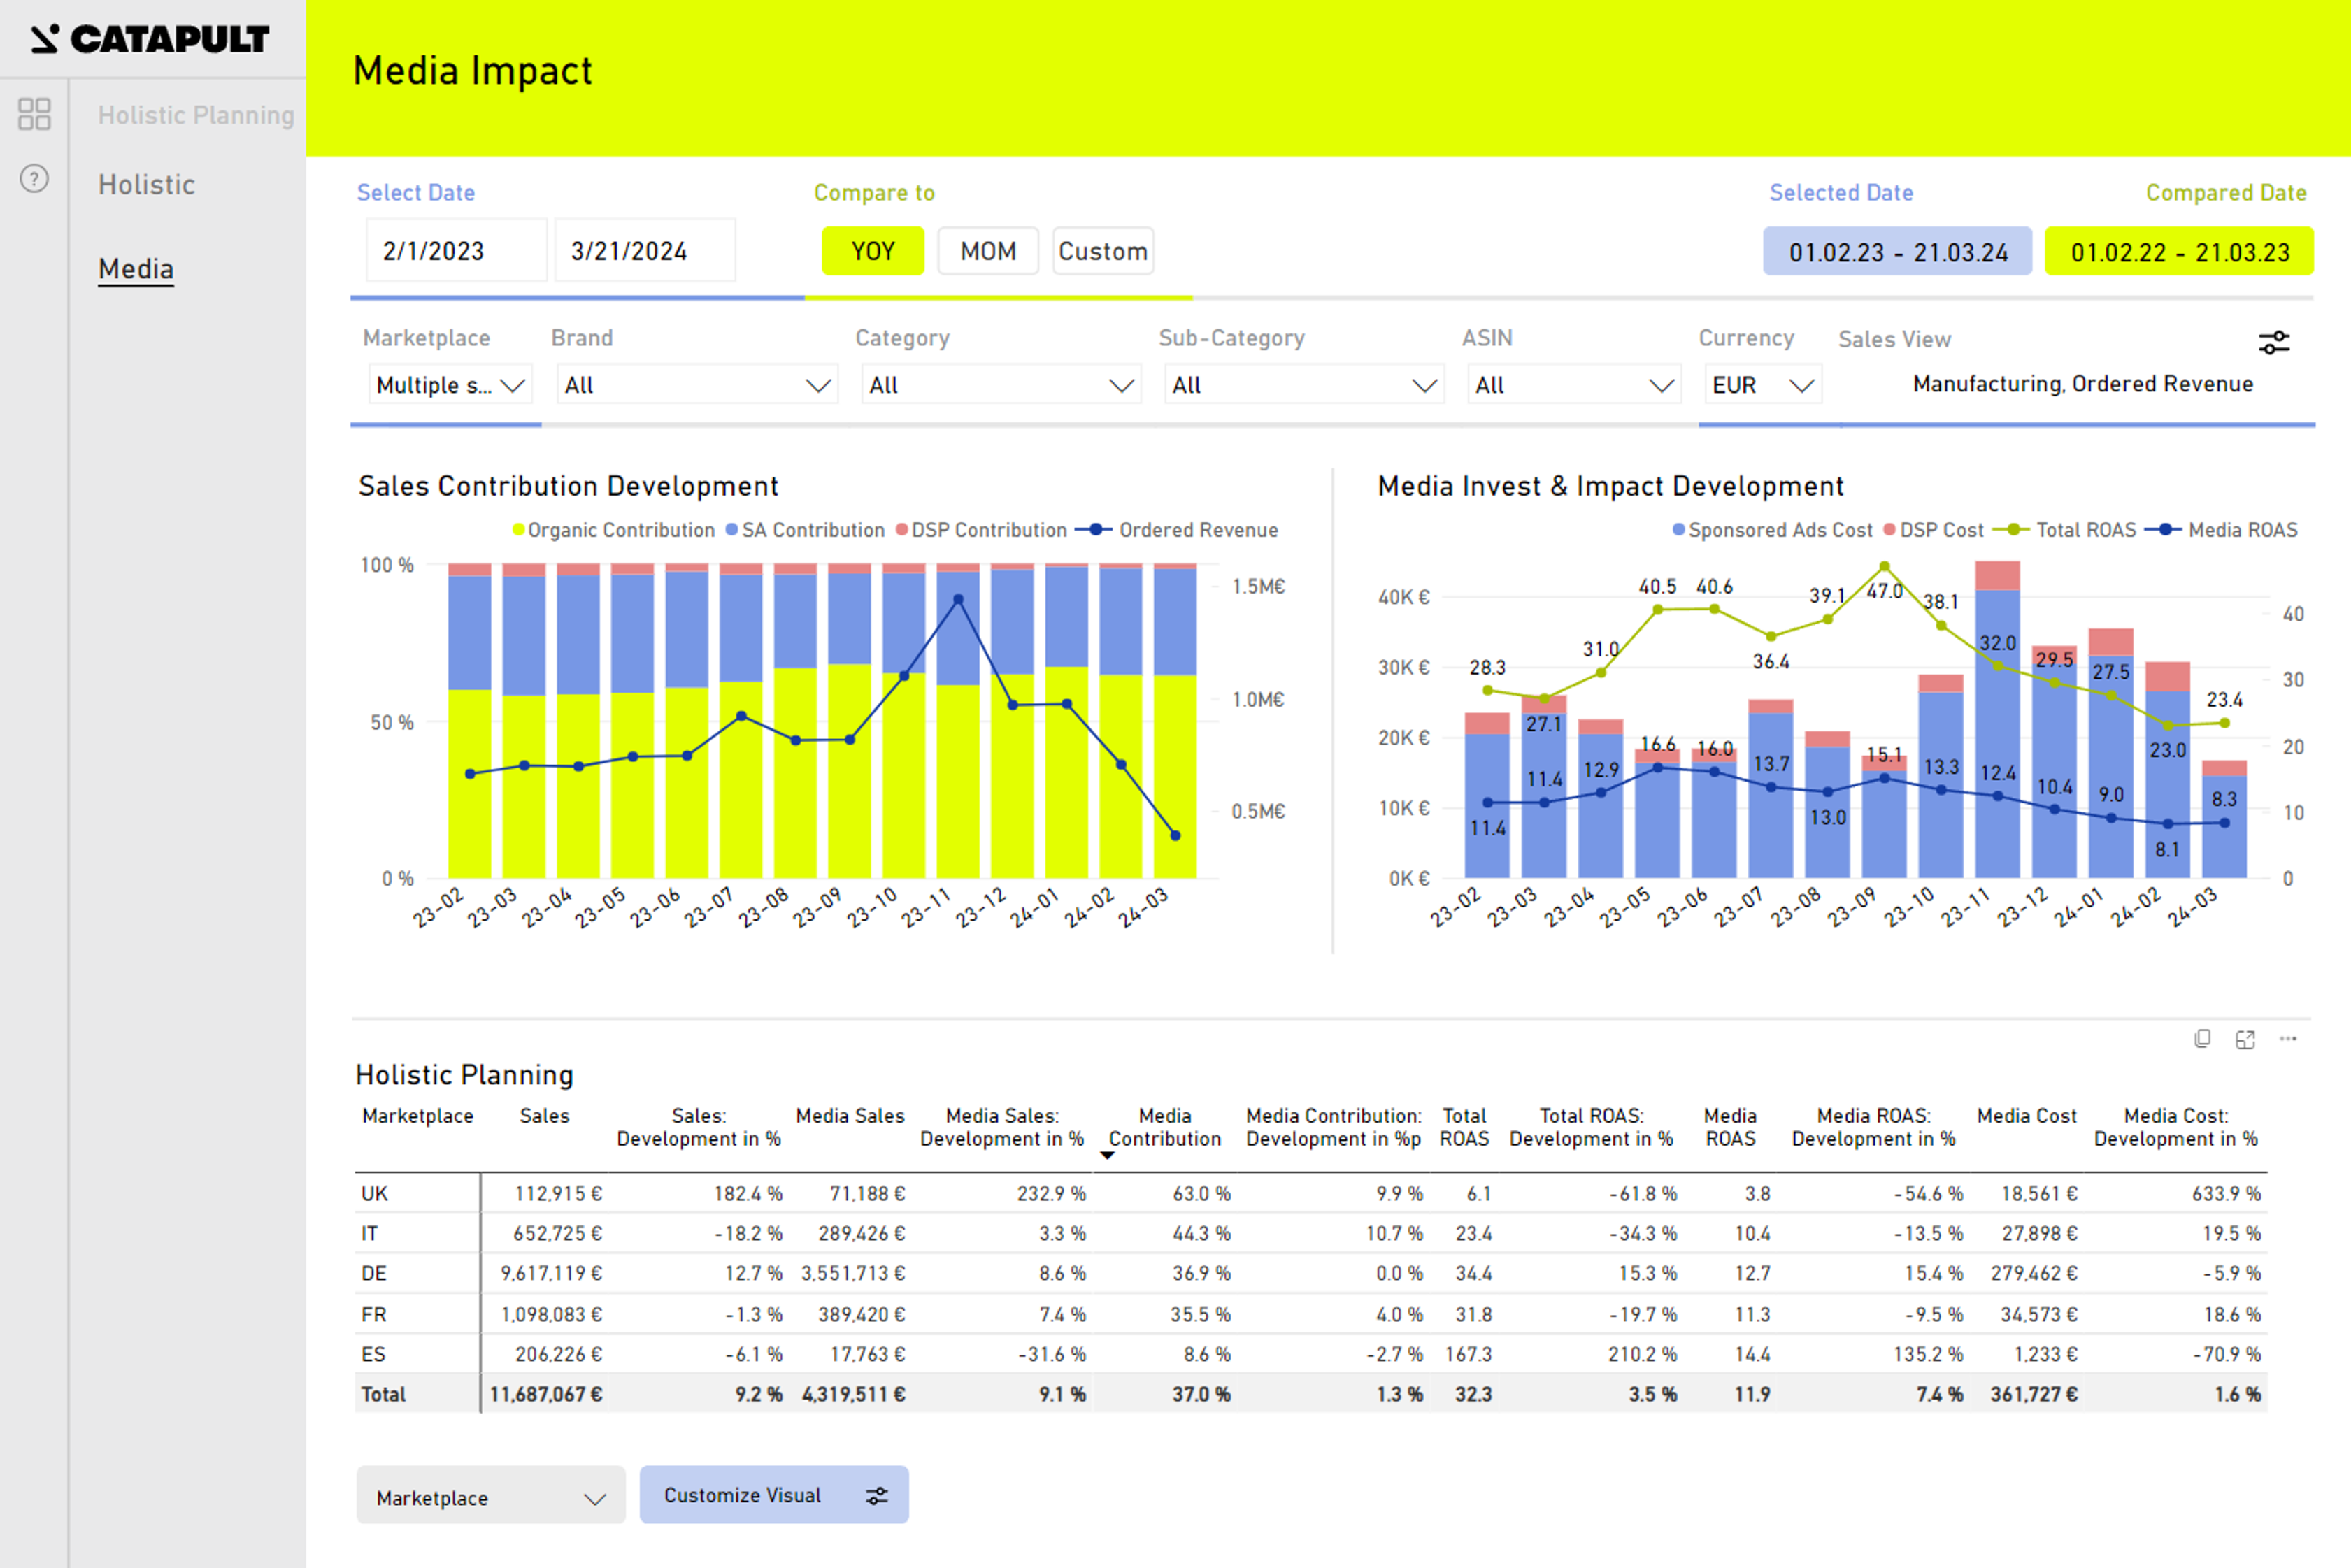Switch comparison to MOM
Image resolution: width=2351 pixels, height=1568 pixels.
[x=988, y=251]
